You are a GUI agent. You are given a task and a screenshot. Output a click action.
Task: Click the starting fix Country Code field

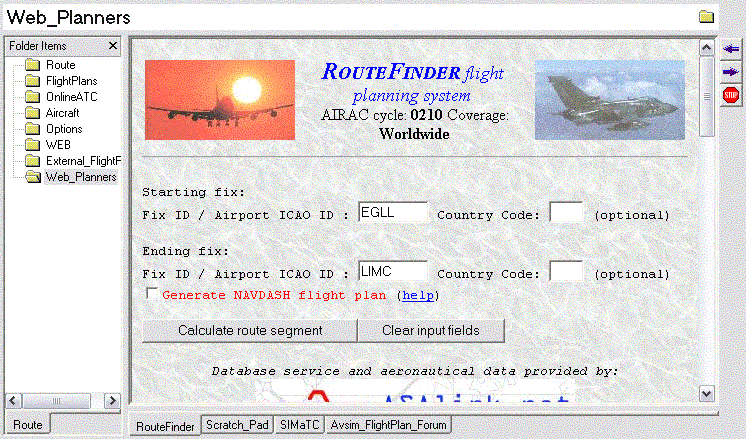[566, 212]
